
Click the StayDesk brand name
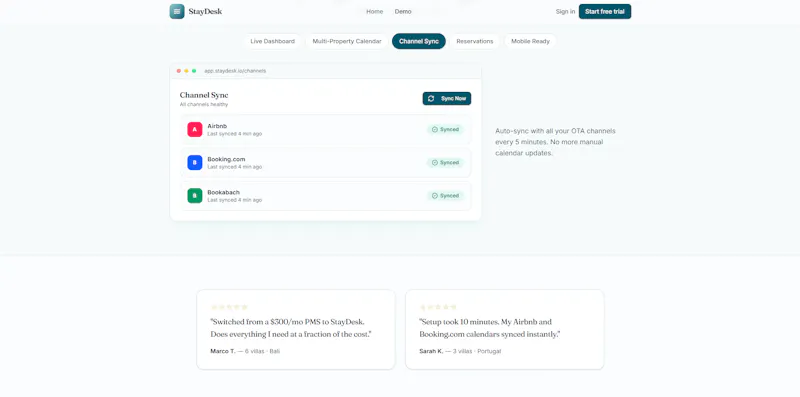point(205,11)
